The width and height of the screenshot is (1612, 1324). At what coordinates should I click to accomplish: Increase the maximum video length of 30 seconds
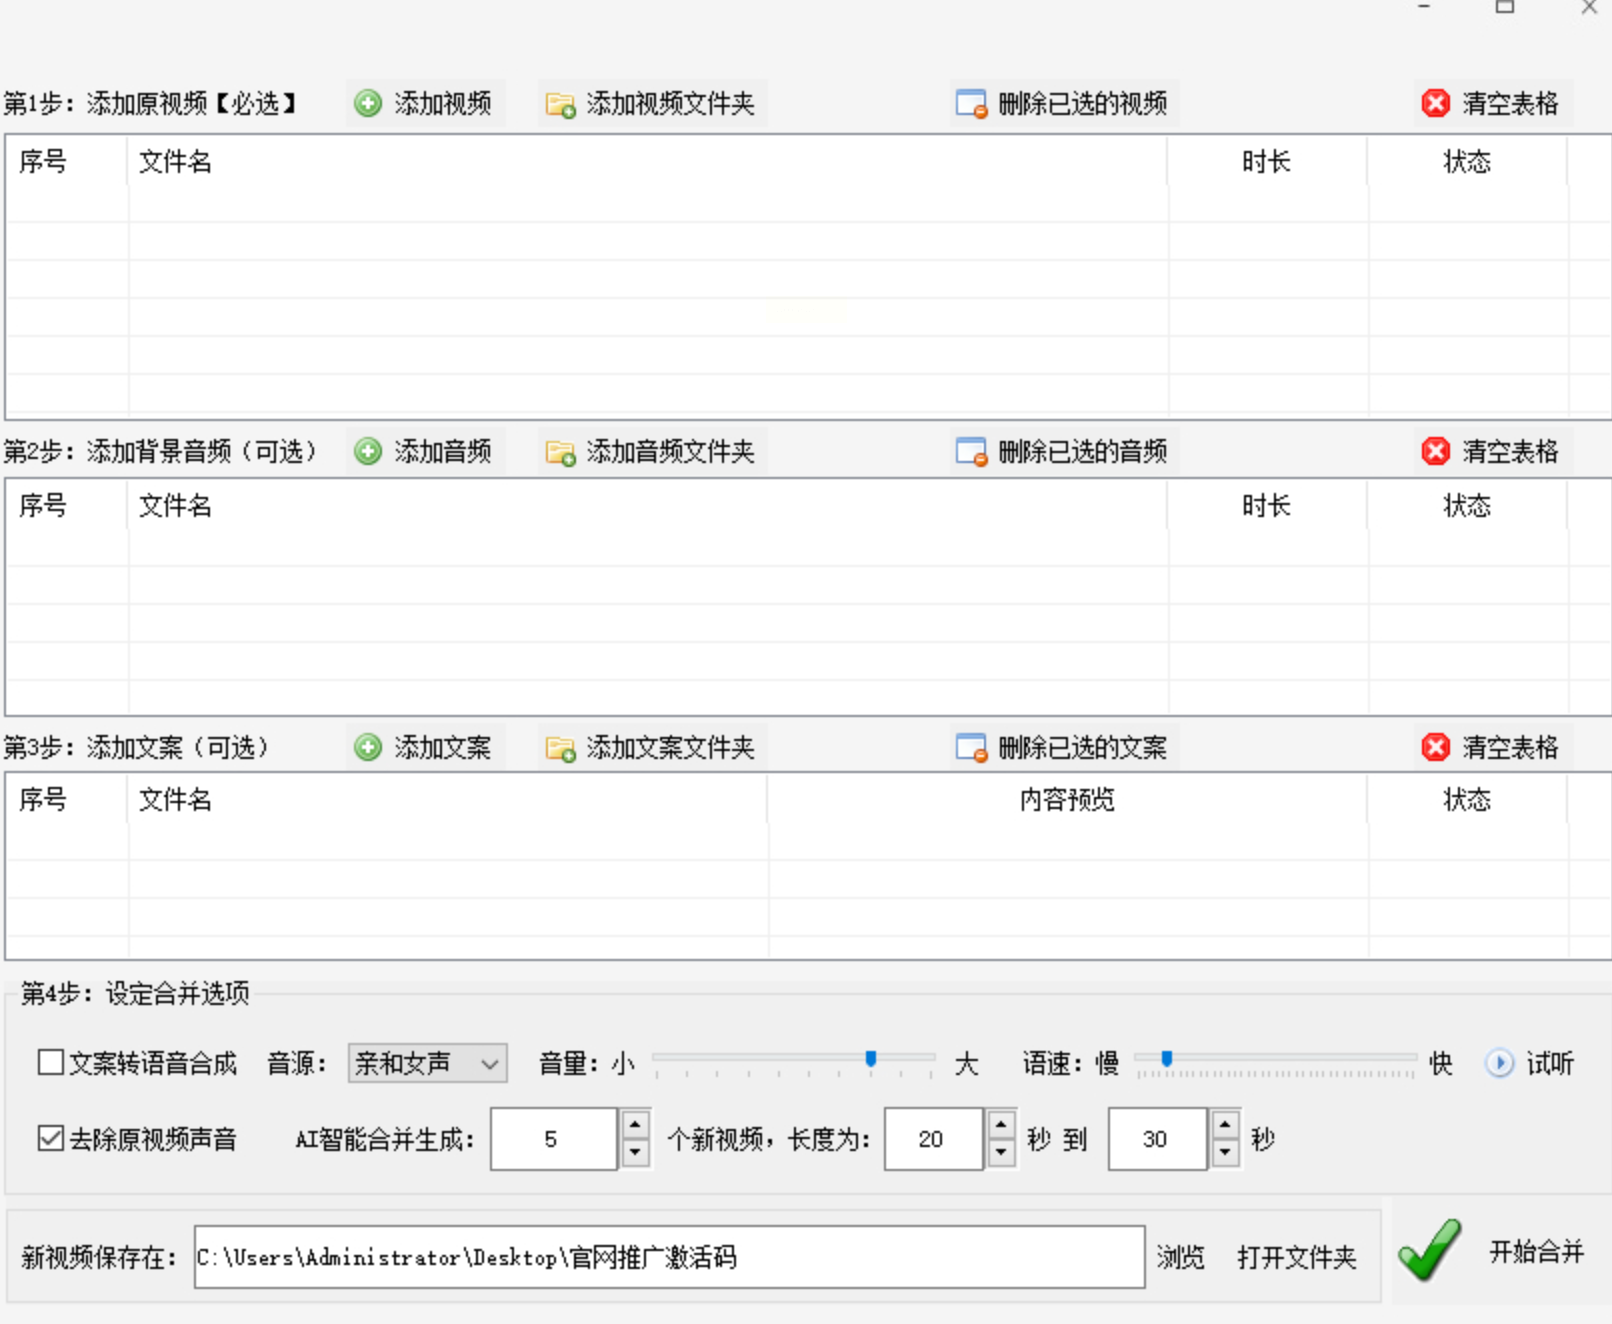click(1225, 1125)
